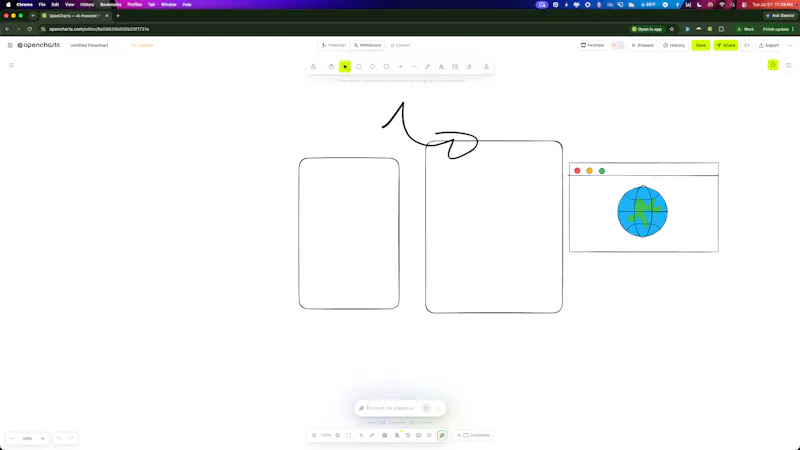Viewport: 800px width, 450px height.
Task: Click the 100% zoom label in bottom toolbar
Action: click(x=326, y=435)
